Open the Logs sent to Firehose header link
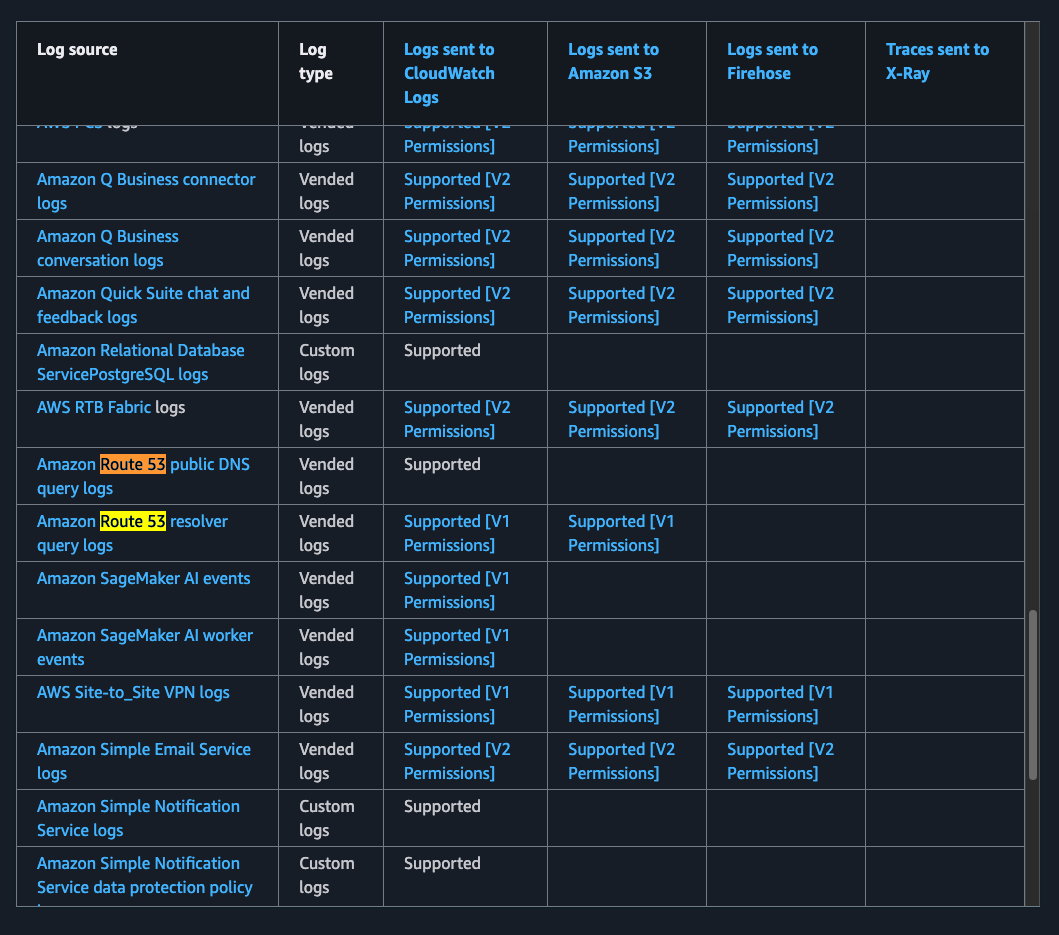This screenshot has width=1059, height=935. click(x=772, y=61)
